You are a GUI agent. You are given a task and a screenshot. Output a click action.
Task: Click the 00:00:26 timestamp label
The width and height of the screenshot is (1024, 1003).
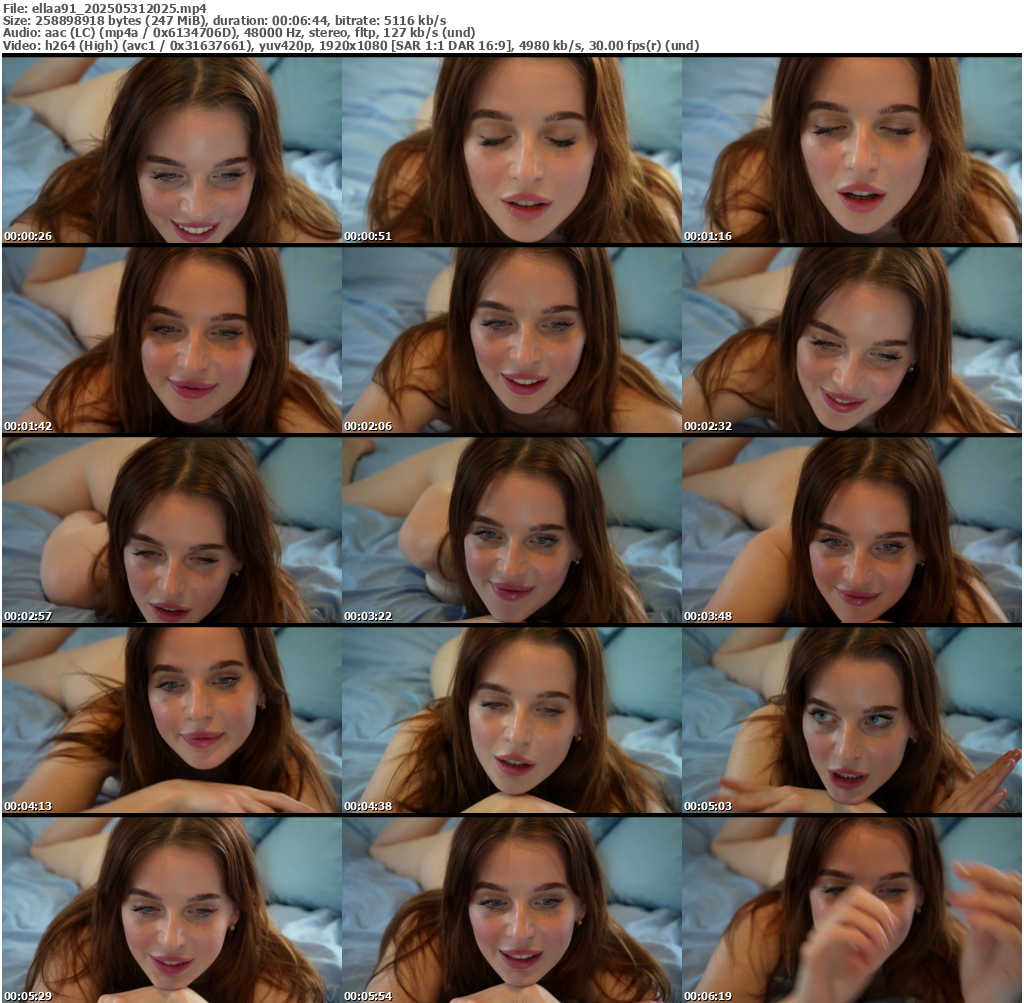pyautogui.click(x=28, y=236)
